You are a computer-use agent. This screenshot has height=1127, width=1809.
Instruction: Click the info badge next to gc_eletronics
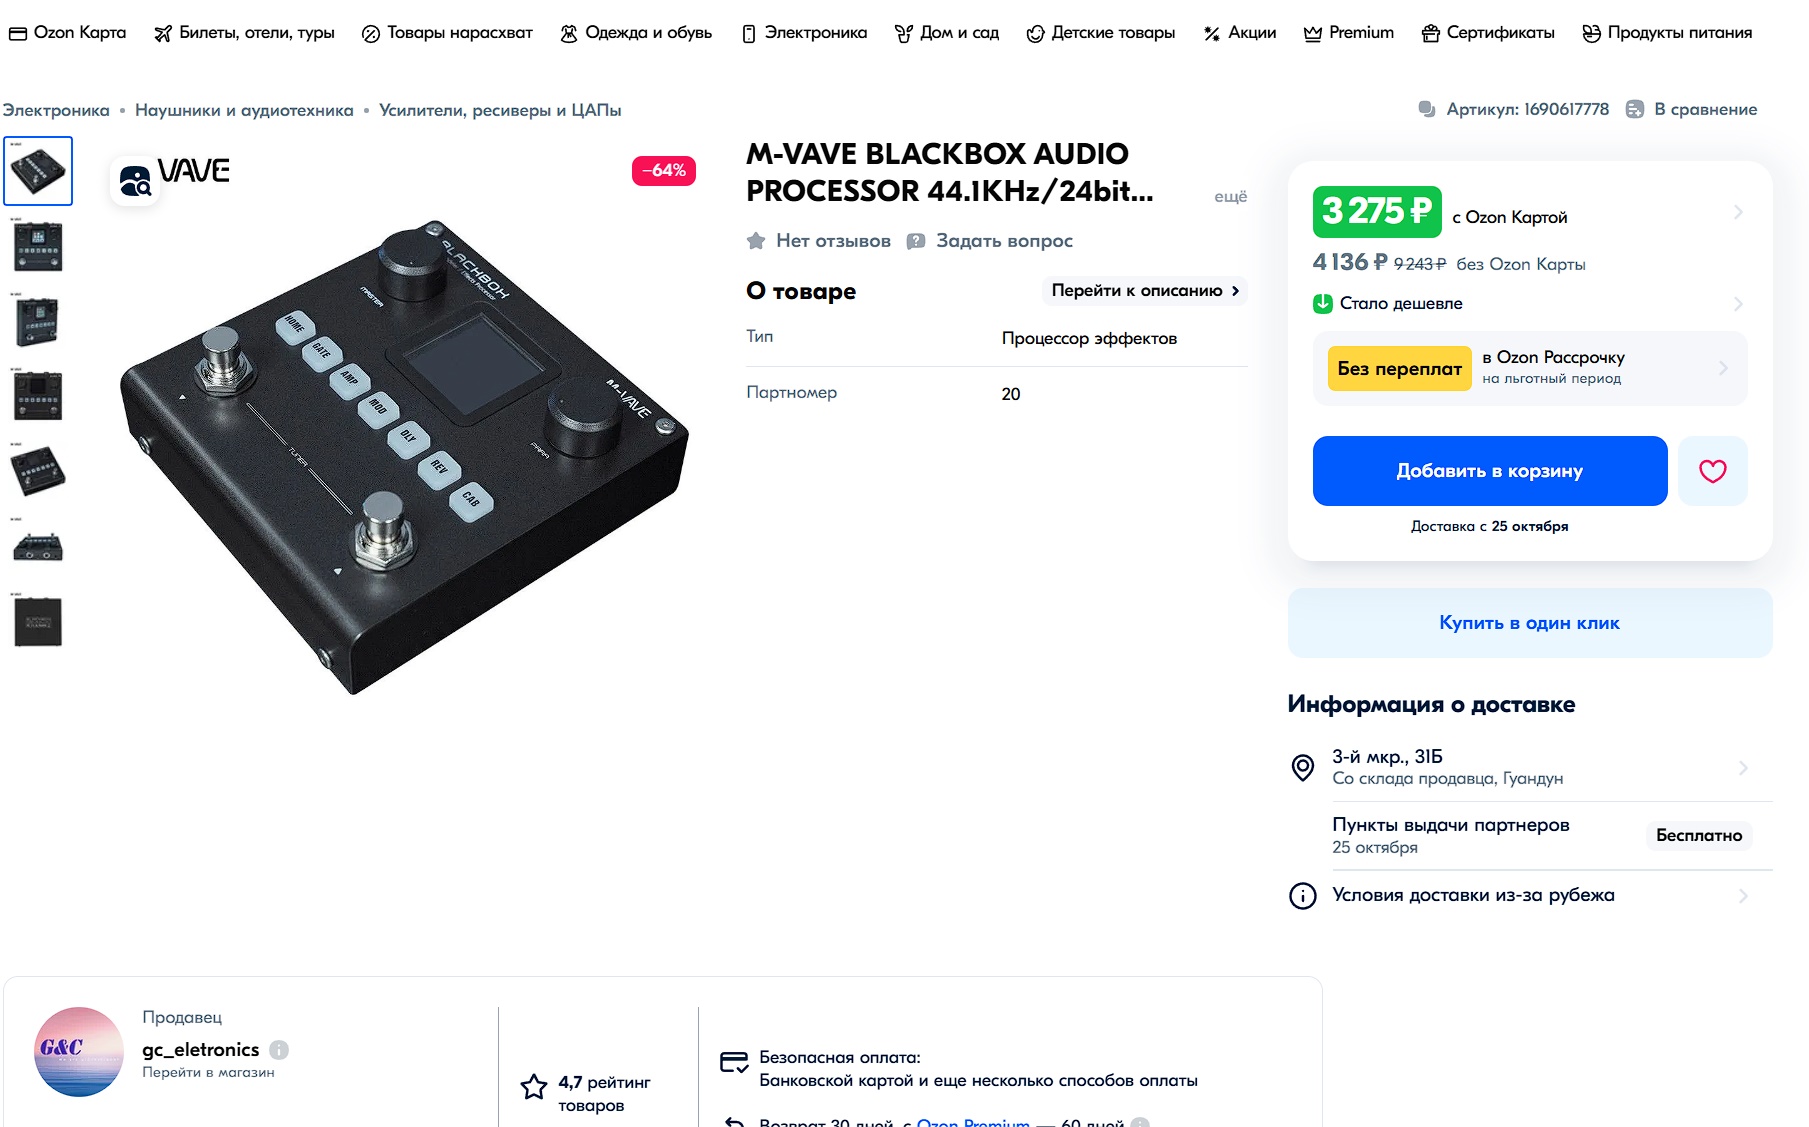279,1050
